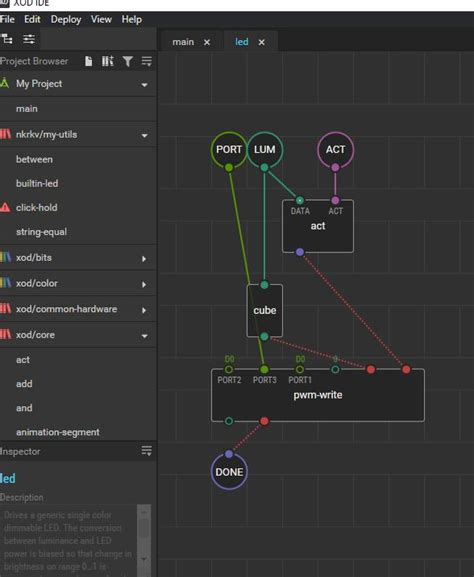This screenshot has height=577, width=474.
Task: Toggle the inspector sliders sidebar icon
Action: 29,39
